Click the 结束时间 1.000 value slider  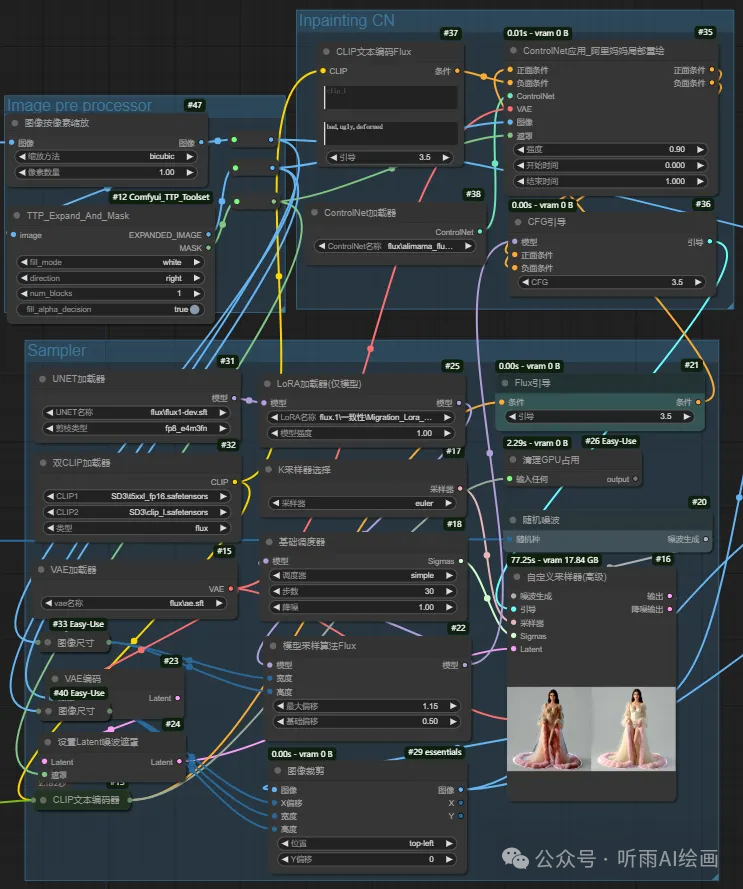(610, 181)
